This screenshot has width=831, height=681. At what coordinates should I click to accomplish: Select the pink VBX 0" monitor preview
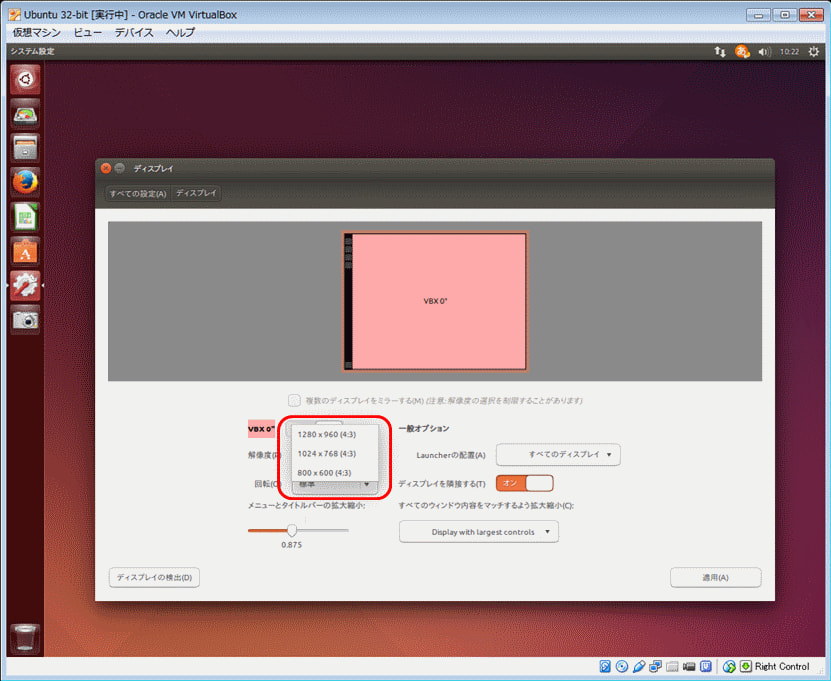click(x=435, y=302)
